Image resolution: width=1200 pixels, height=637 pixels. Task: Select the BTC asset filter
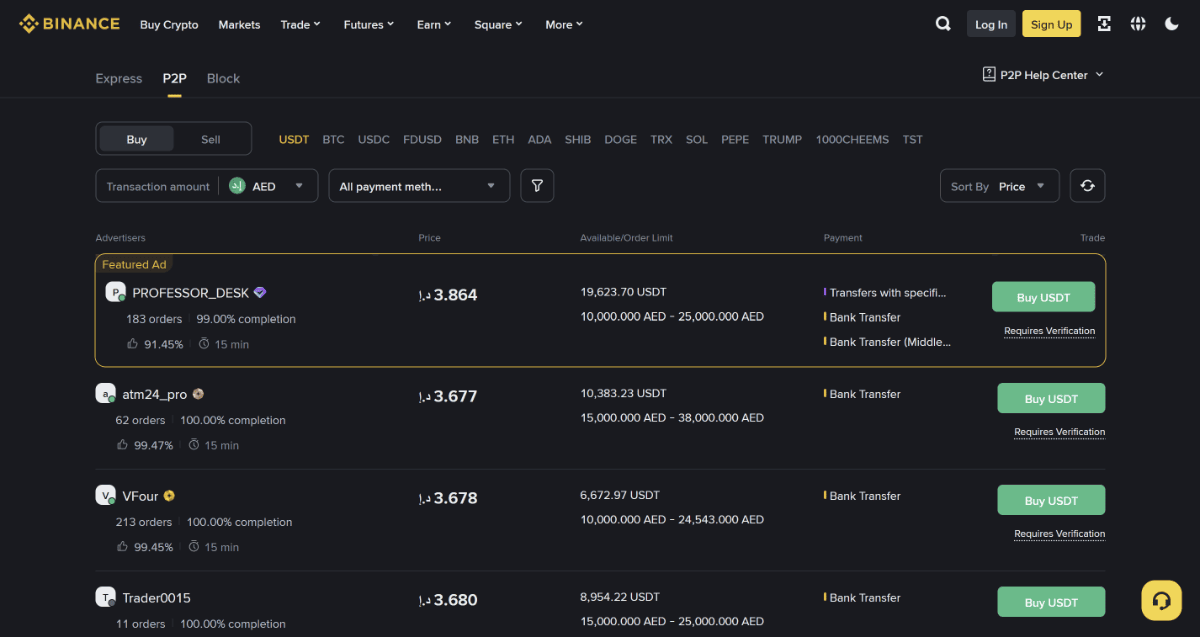coord(333,139)
